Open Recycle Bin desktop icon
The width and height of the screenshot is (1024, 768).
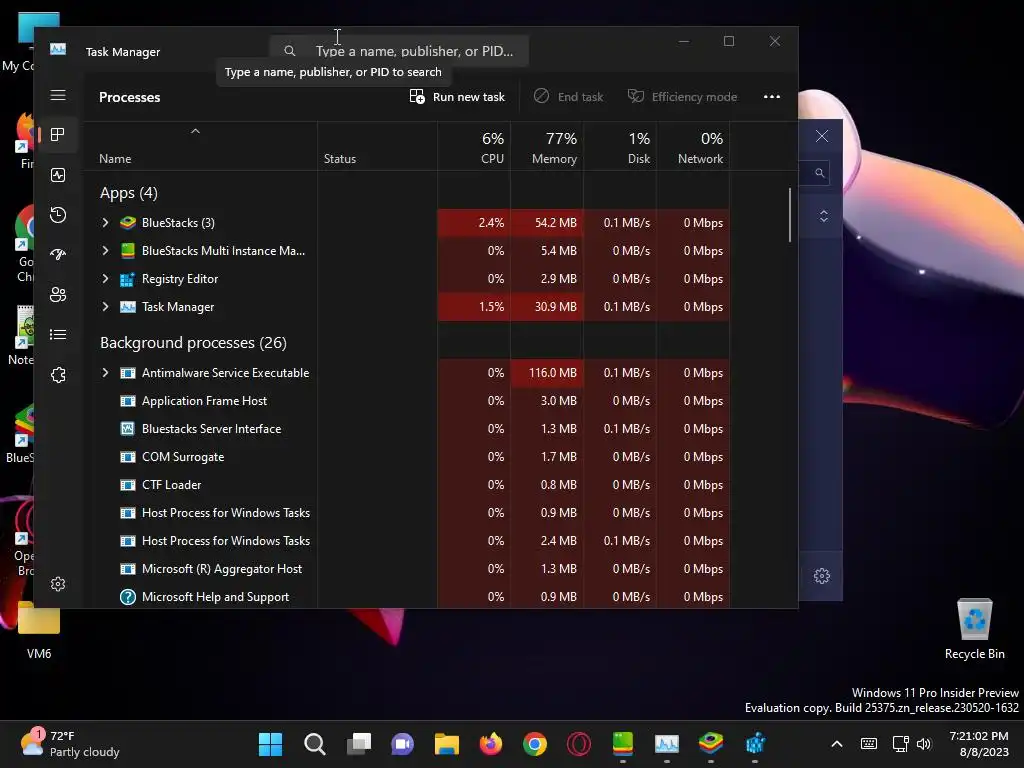tap(974, 630)
